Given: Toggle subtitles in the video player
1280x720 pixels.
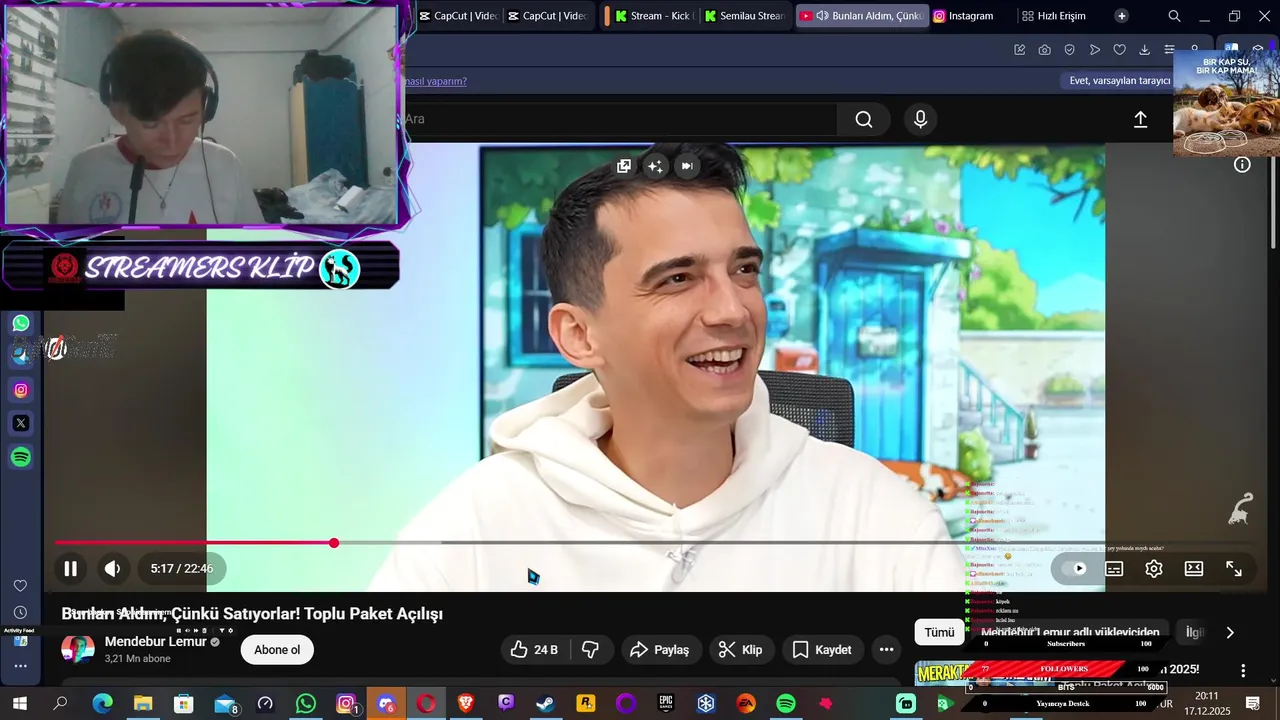Looking at the screenshot, I should [1114, 569].
